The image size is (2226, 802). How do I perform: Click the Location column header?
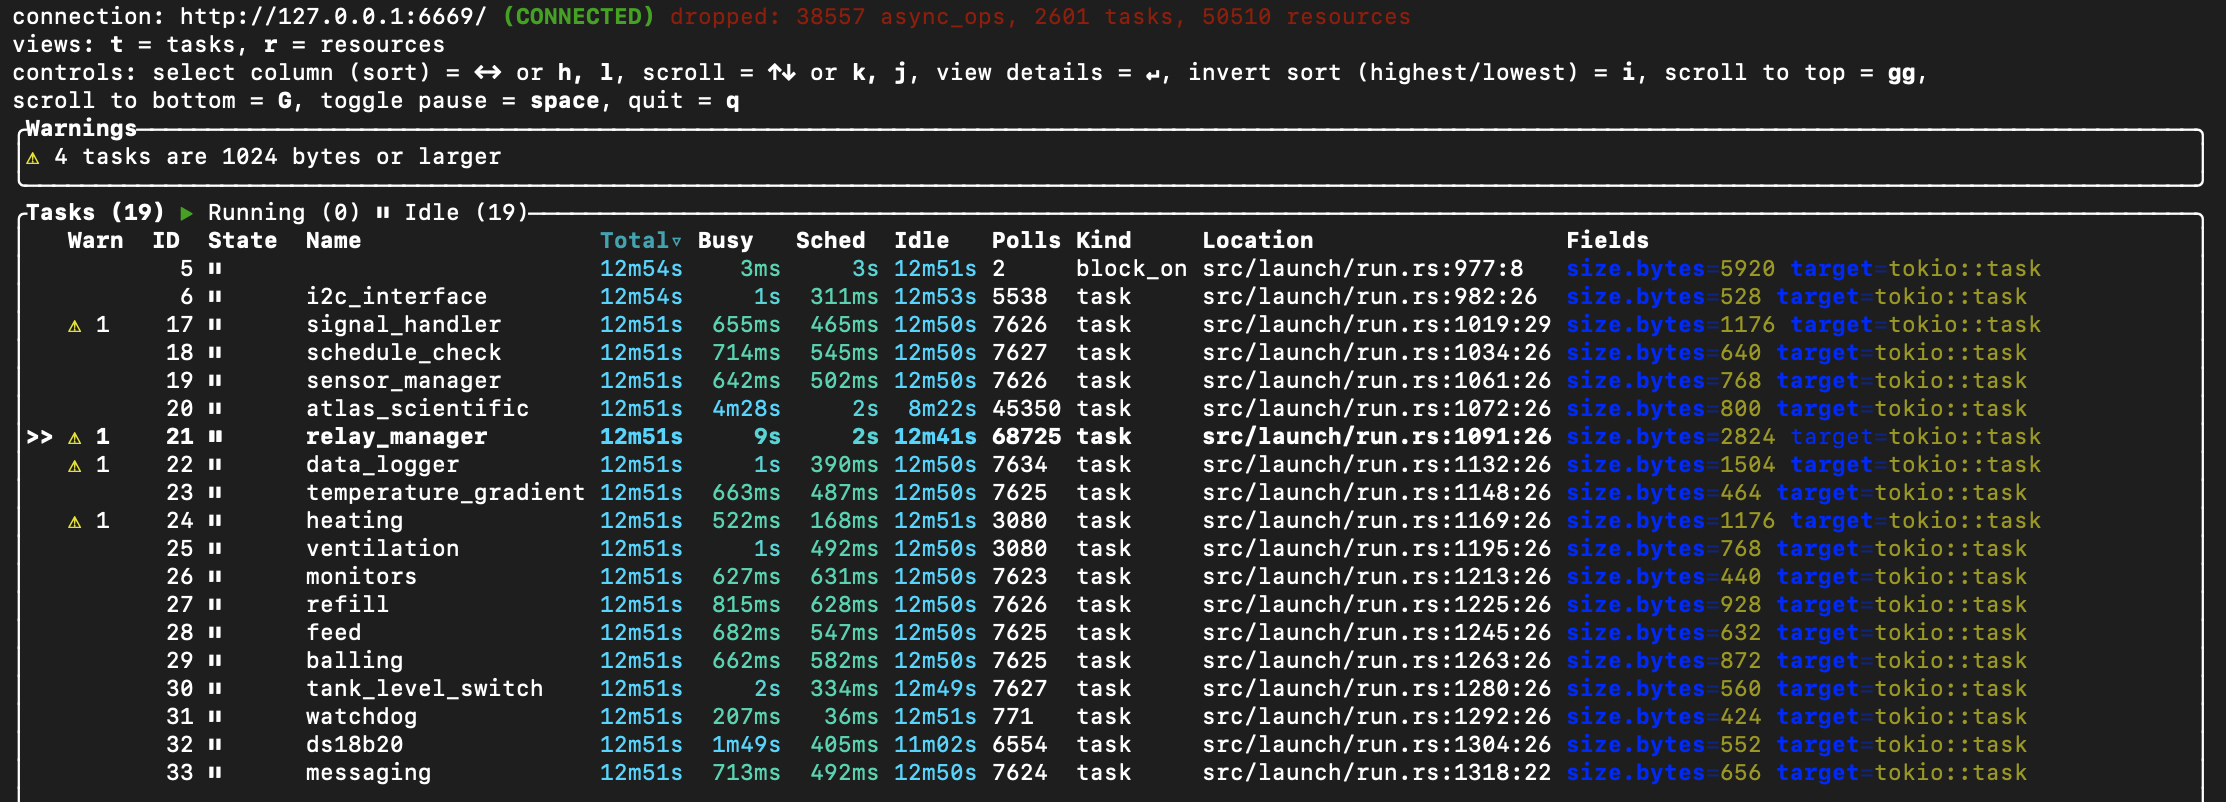[1257, 241]
